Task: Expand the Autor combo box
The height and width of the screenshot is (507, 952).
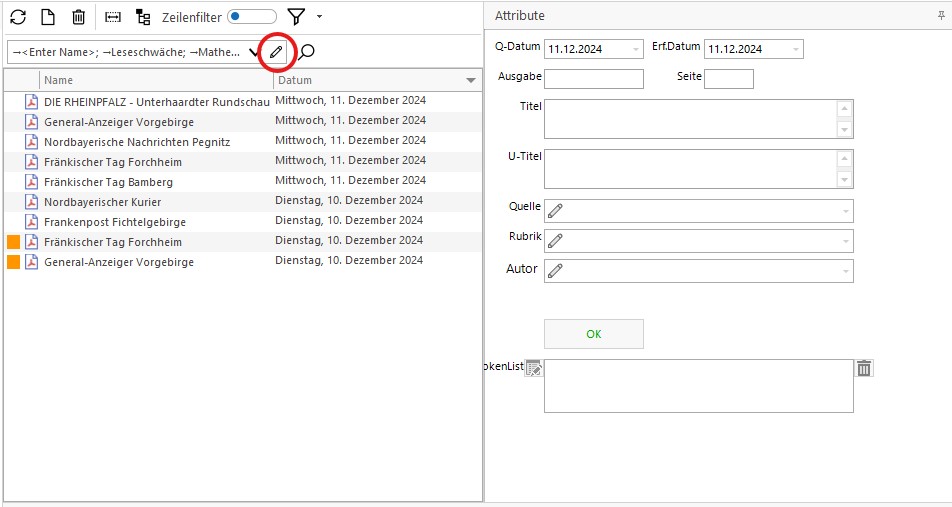Action: pos(846,271)
